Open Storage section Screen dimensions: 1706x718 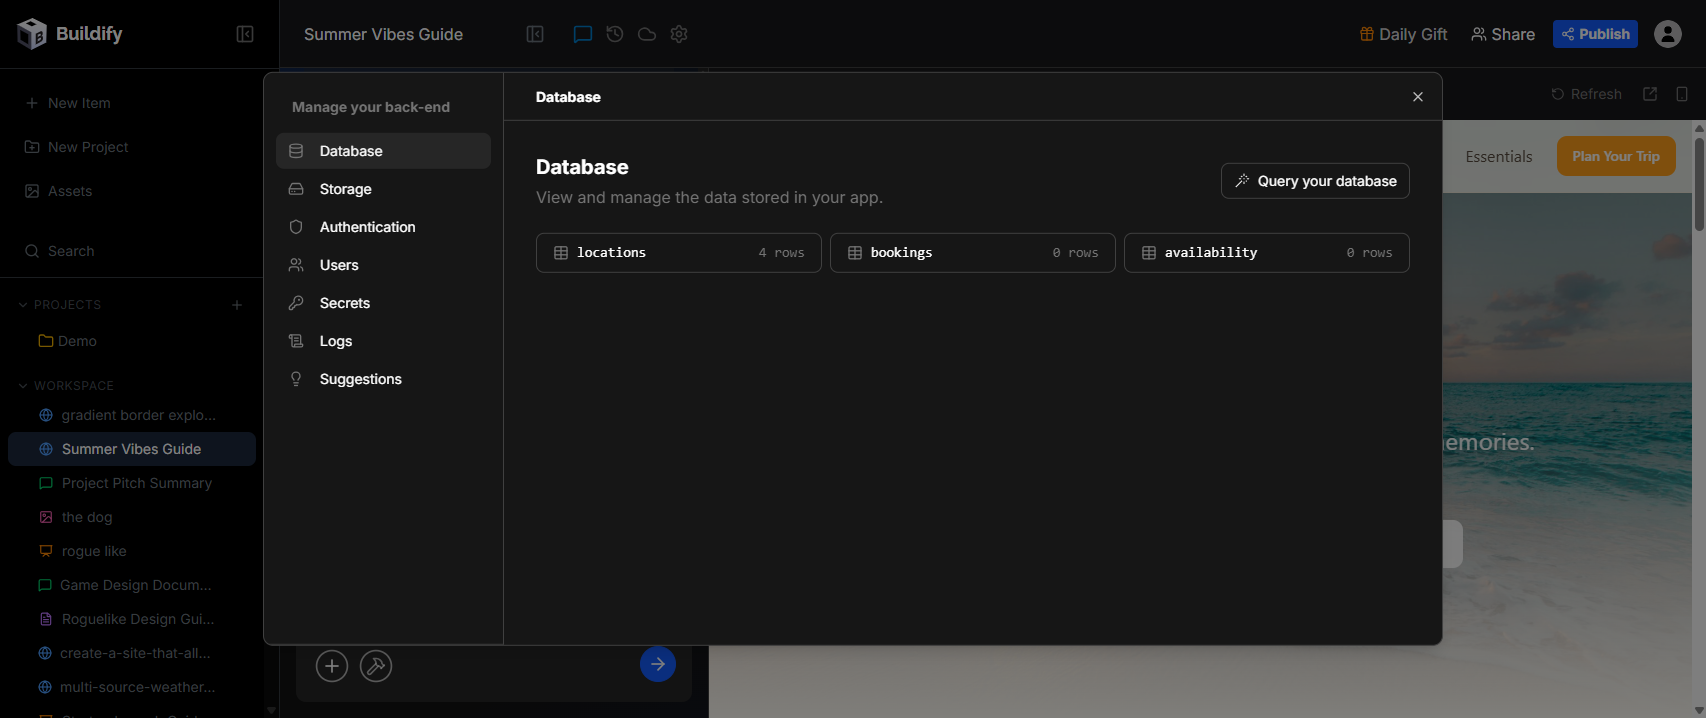tap(383, 189)
